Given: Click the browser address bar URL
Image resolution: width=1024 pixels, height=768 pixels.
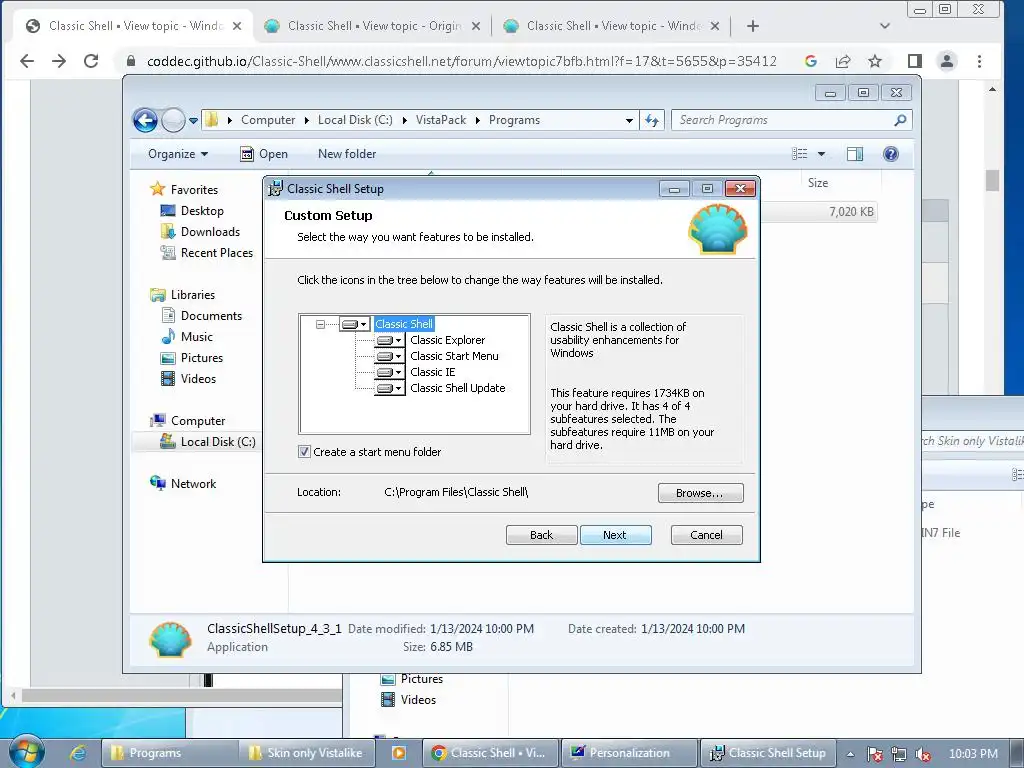Looking at the screenshot, I should coord(462,61).
